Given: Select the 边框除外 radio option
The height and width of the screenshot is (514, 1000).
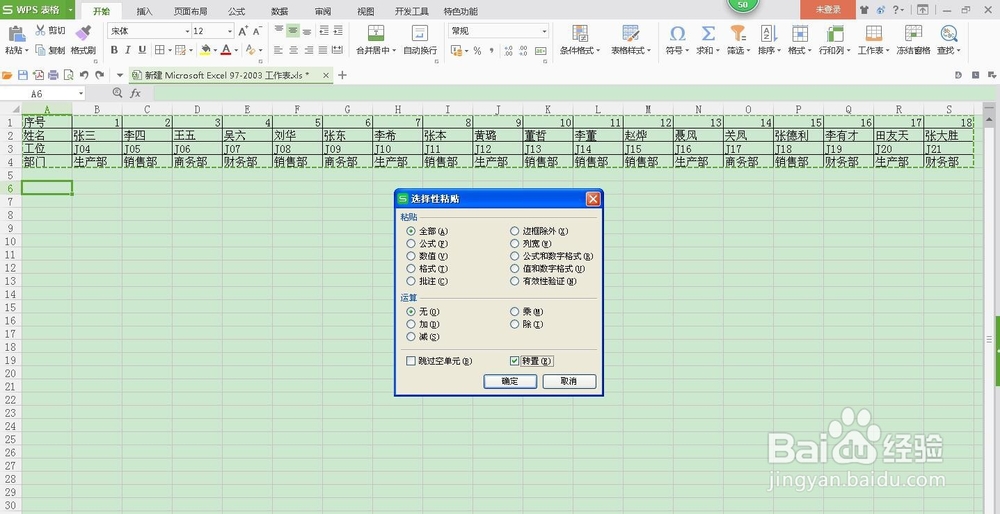Looking at the screenshot, I should pos(515,231).
